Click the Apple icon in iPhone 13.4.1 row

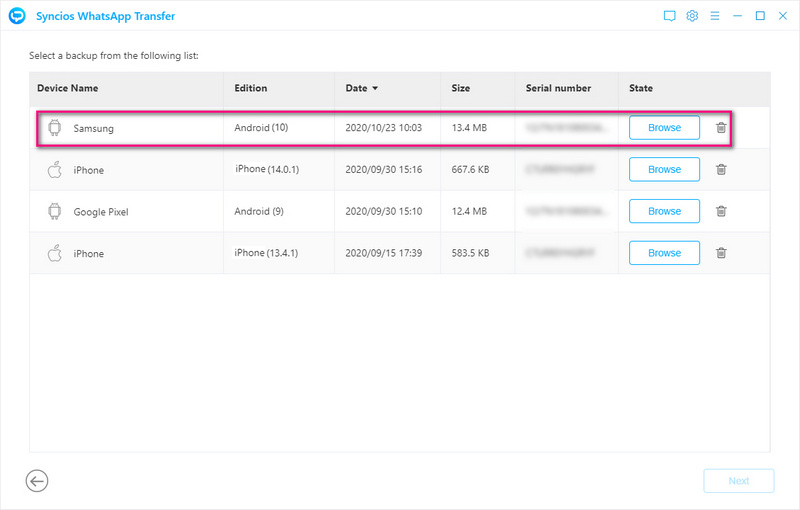click(55, 253)
